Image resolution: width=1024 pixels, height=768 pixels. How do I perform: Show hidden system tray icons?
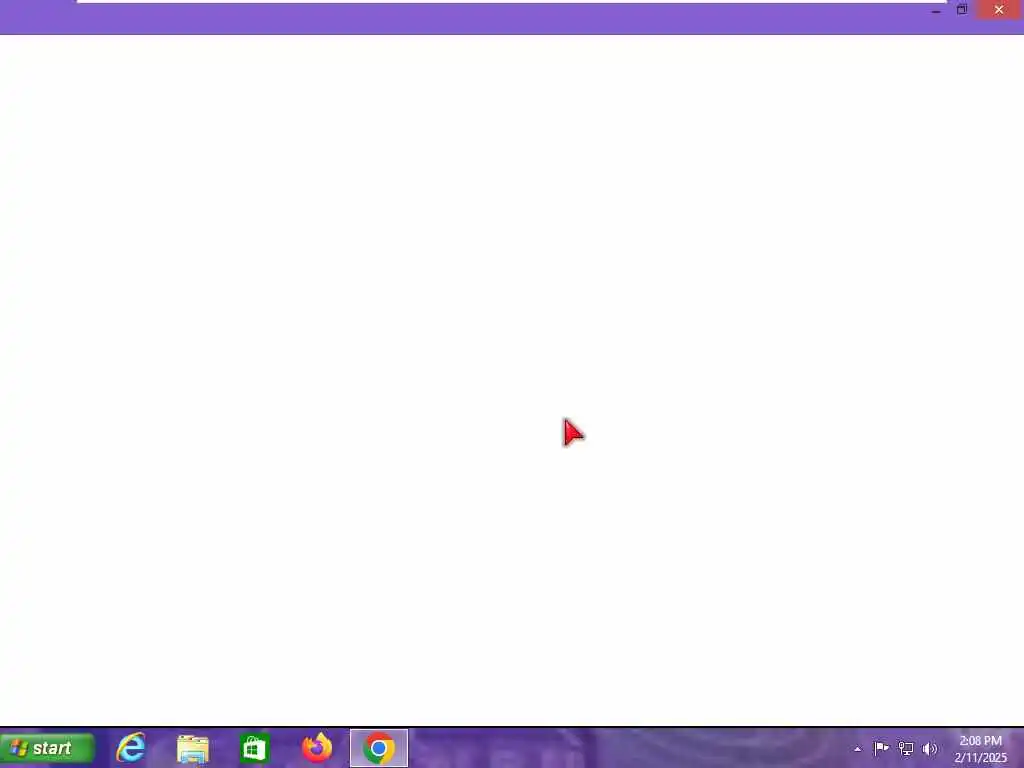[857, 749]
